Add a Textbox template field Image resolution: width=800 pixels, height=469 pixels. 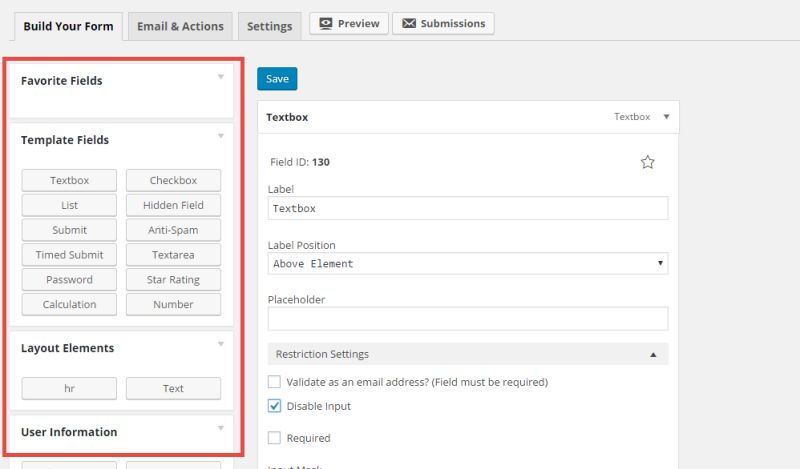69,180
